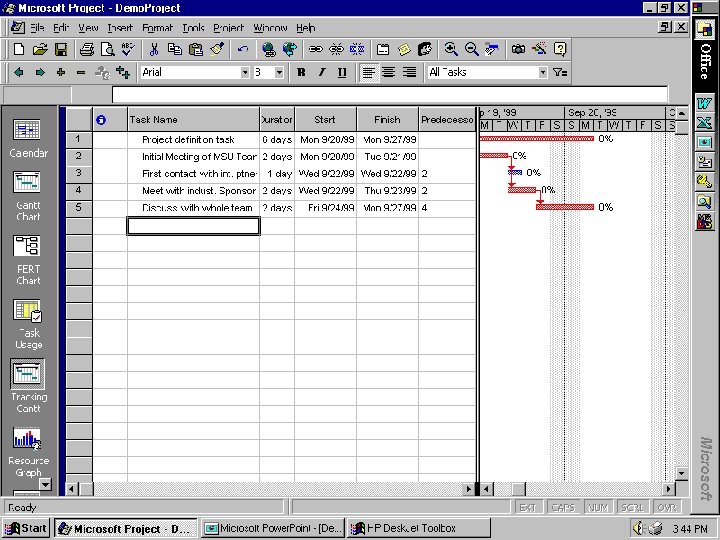The width and height of the screenshot is (720, 540).
Task: Click the Indent right arrow icon
Action: (x=40, y=72)
